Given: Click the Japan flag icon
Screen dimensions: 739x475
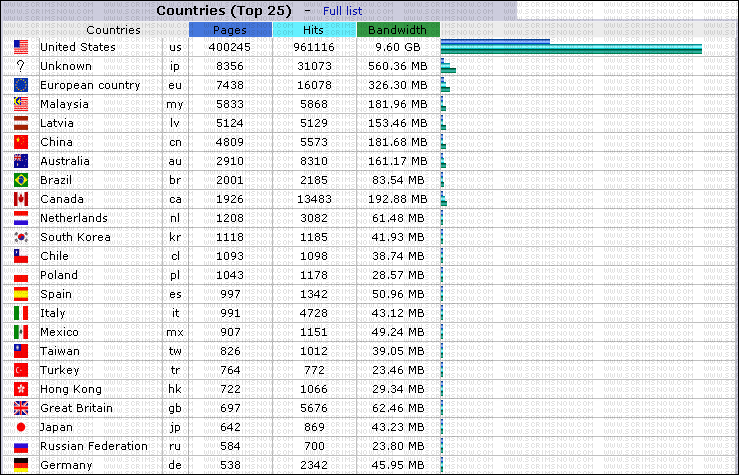Looking at the screenshot, I should 21,427.
